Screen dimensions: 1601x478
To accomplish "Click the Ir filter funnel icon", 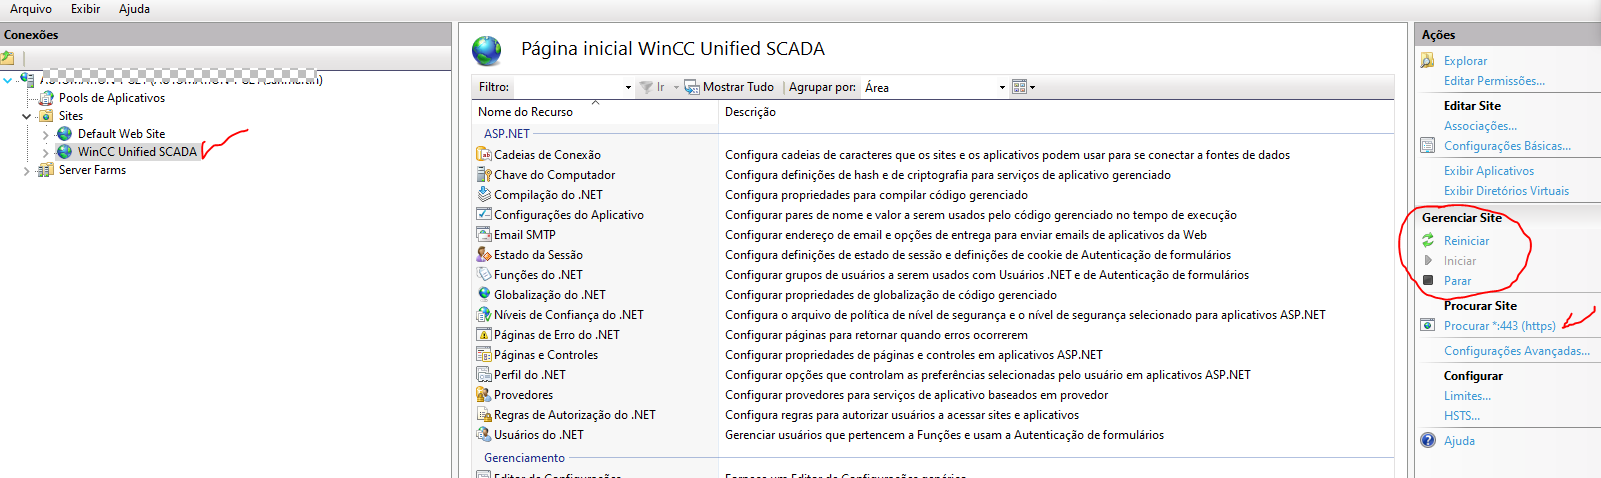I will point(646,88).
